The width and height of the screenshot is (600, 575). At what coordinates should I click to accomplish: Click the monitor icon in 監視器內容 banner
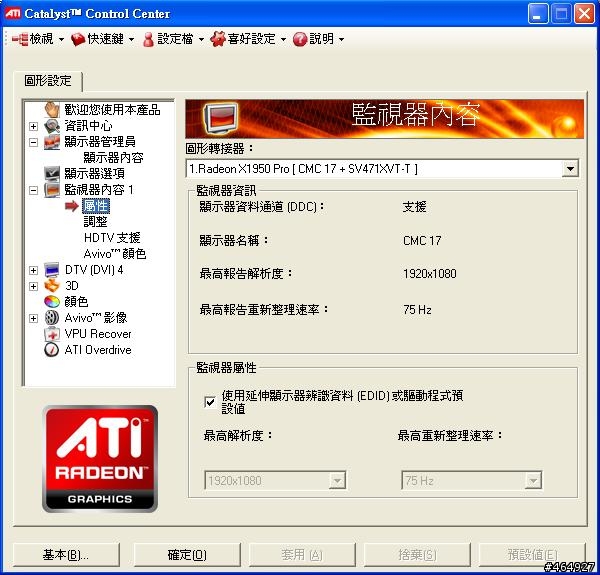tap(220, 119)
